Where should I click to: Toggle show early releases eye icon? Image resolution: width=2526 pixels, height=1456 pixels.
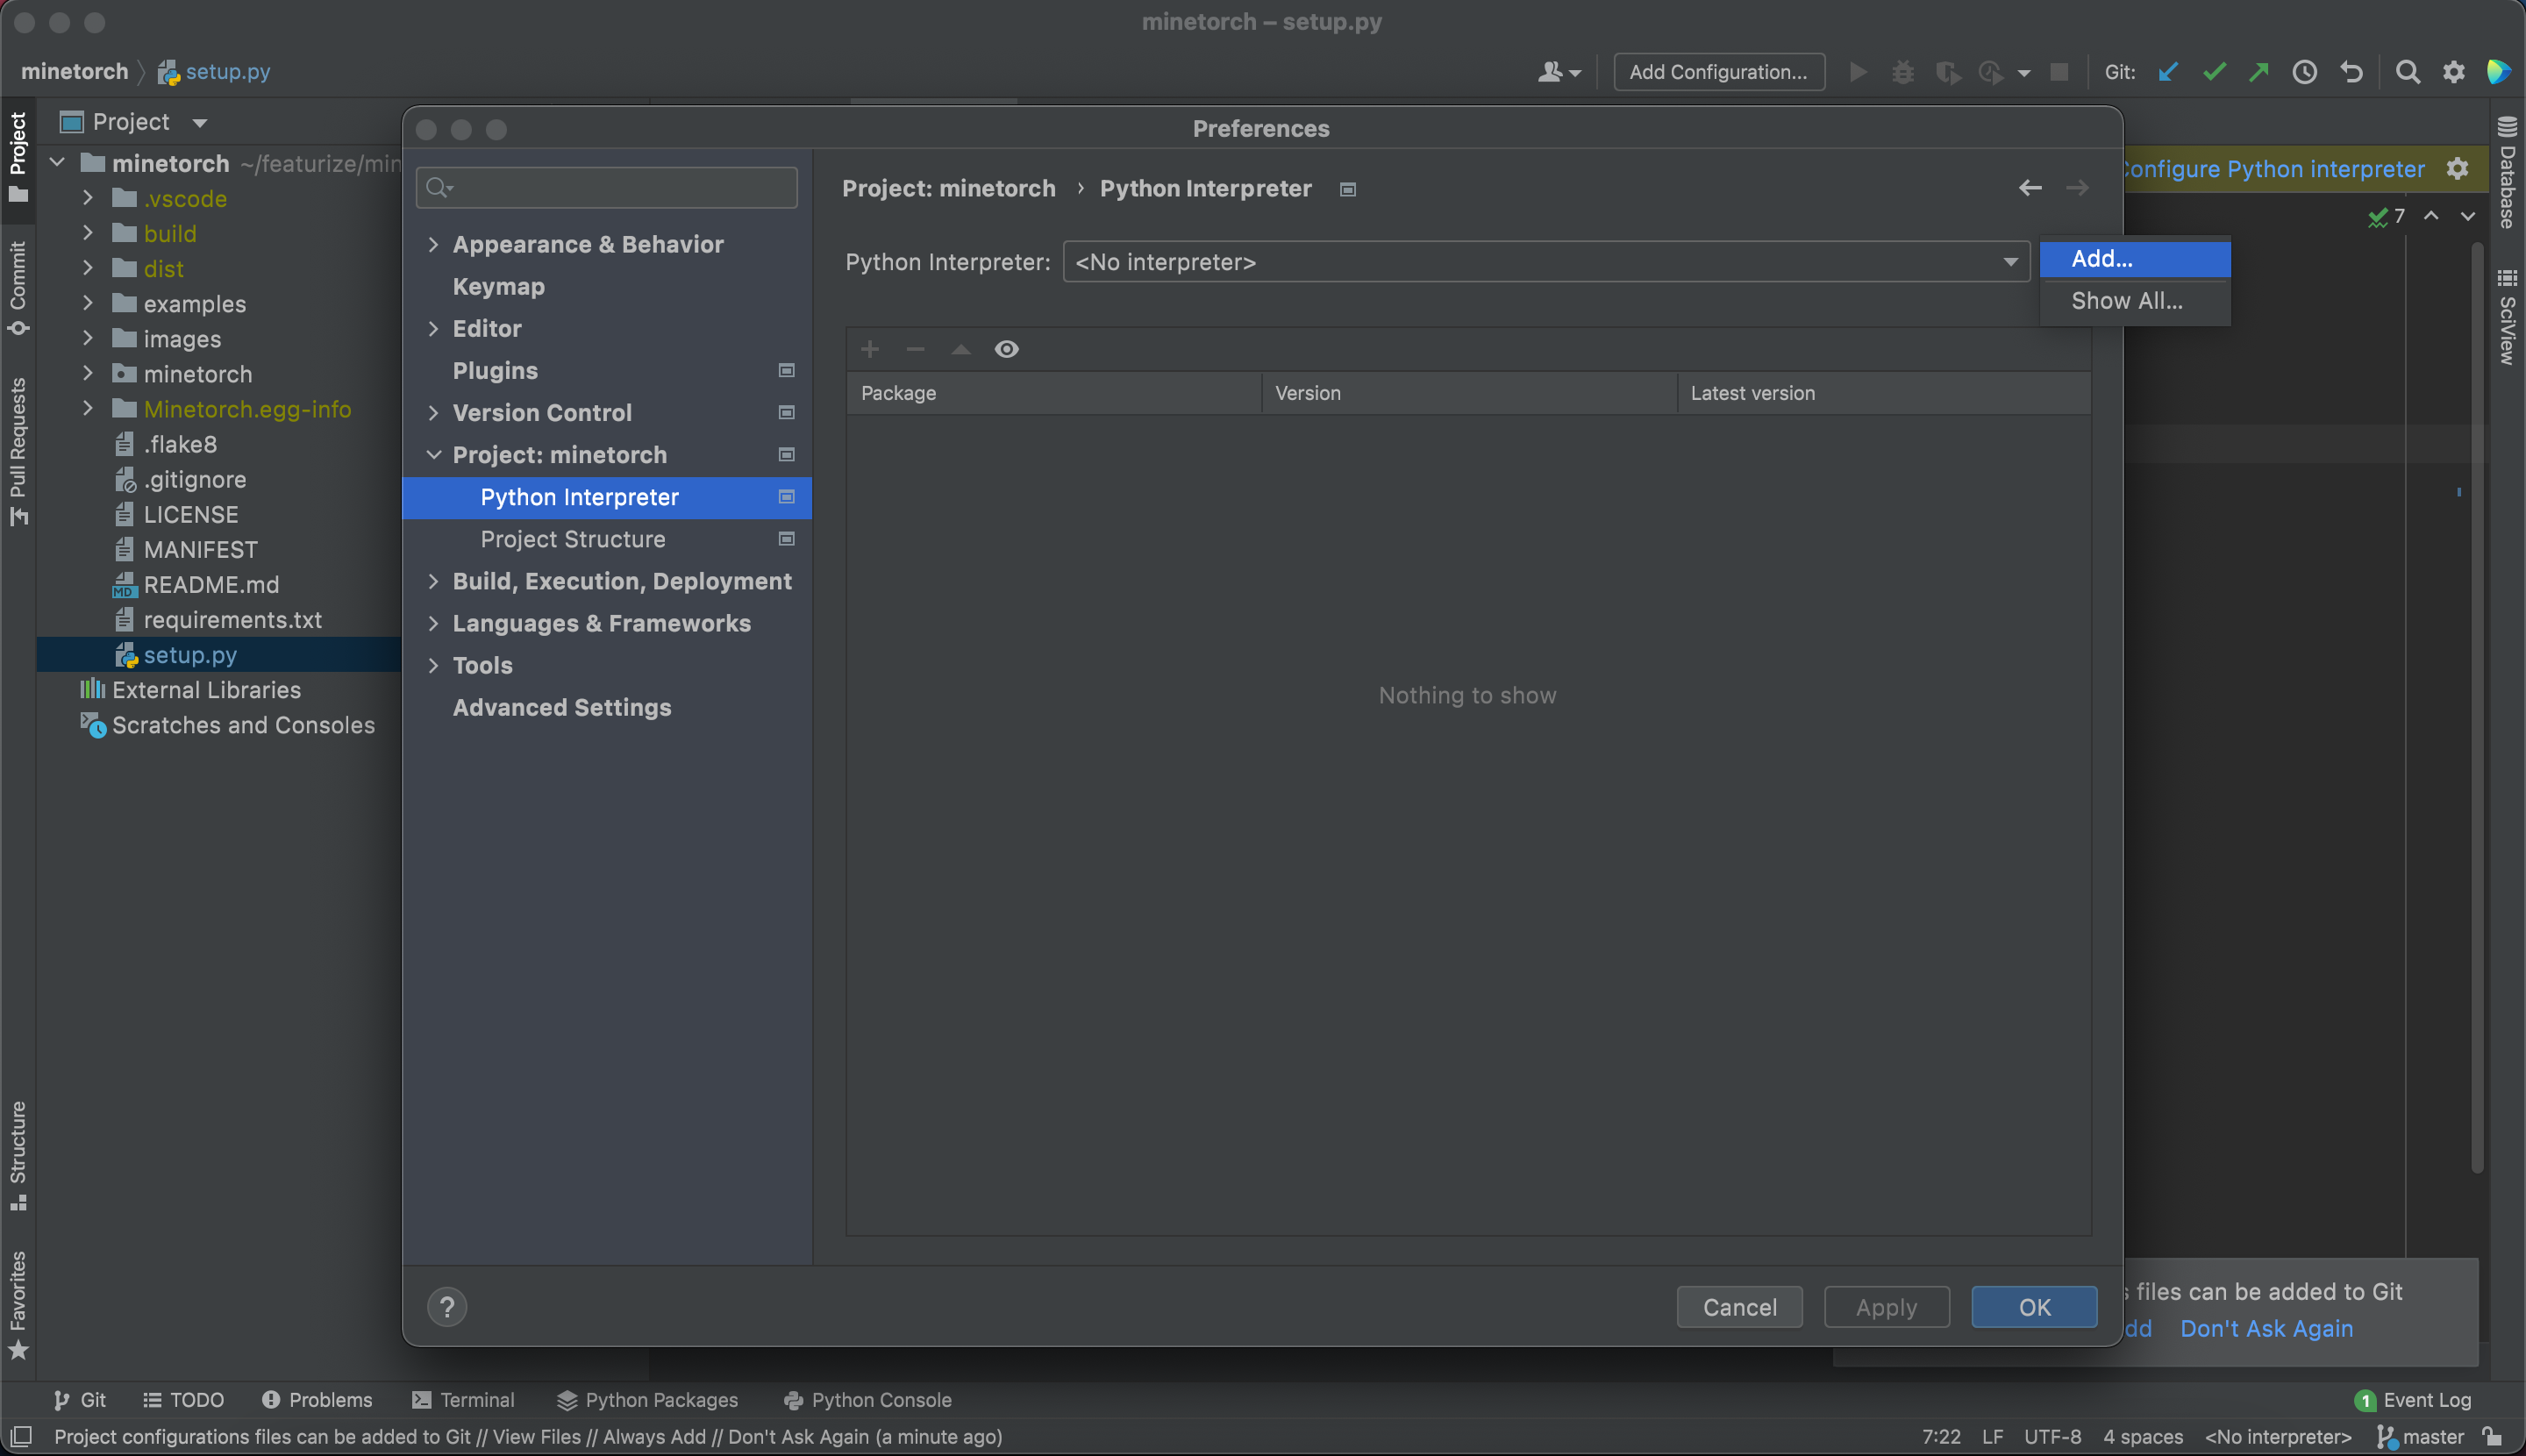[x=1006, y=349]
